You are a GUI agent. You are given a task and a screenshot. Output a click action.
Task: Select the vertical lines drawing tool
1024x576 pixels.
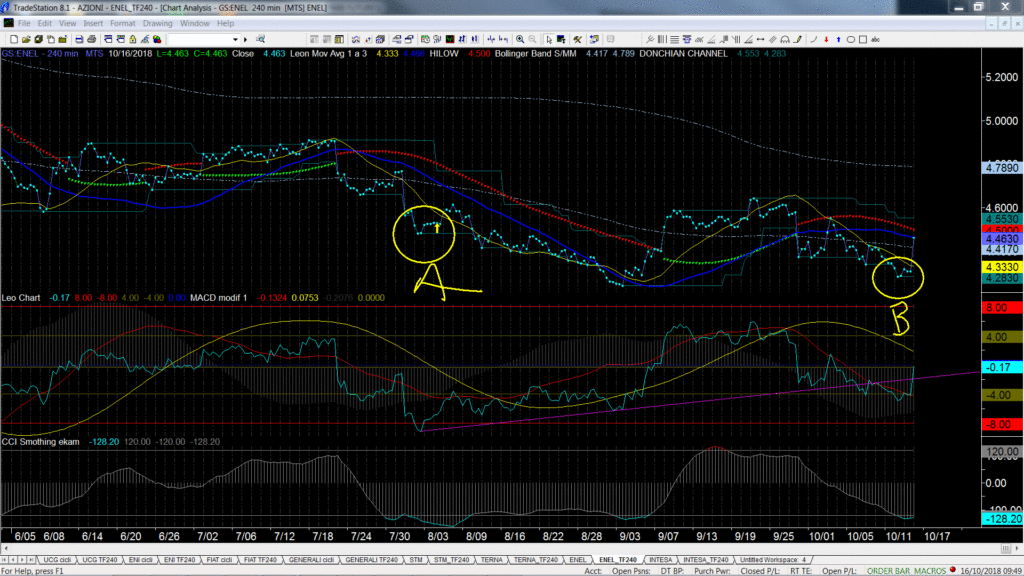coord(662,40)
